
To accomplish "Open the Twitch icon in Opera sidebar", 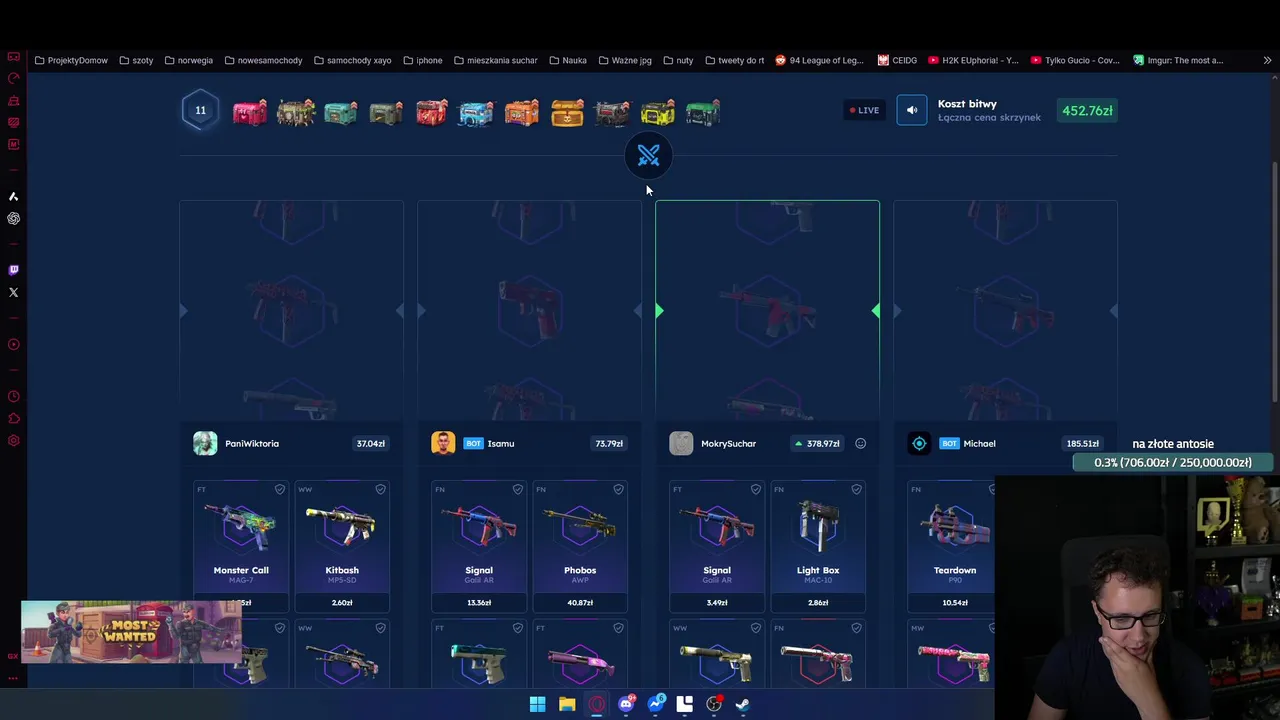I will [13, 270].
